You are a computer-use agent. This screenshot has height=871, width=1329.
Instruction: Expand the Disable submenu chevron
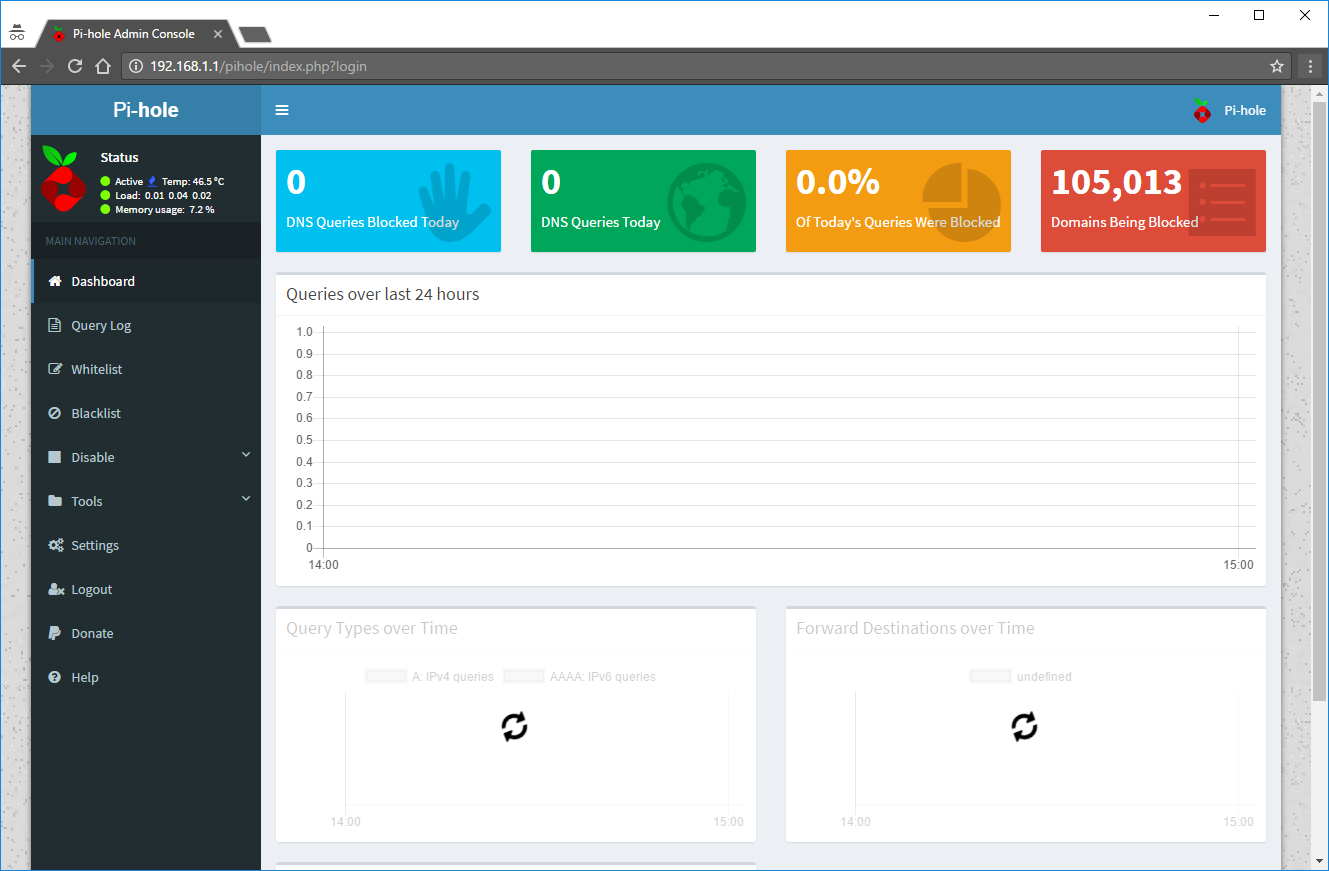pyautogui.click(x=246, y=455)
